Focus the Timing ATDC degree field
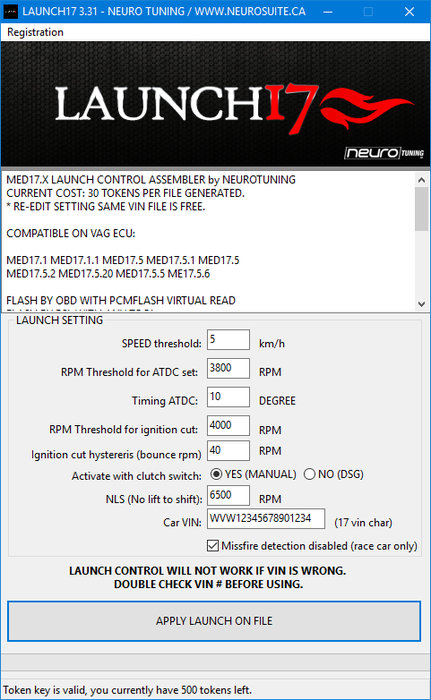Screen dimensions: 431x700 click(x=228, y=397)
